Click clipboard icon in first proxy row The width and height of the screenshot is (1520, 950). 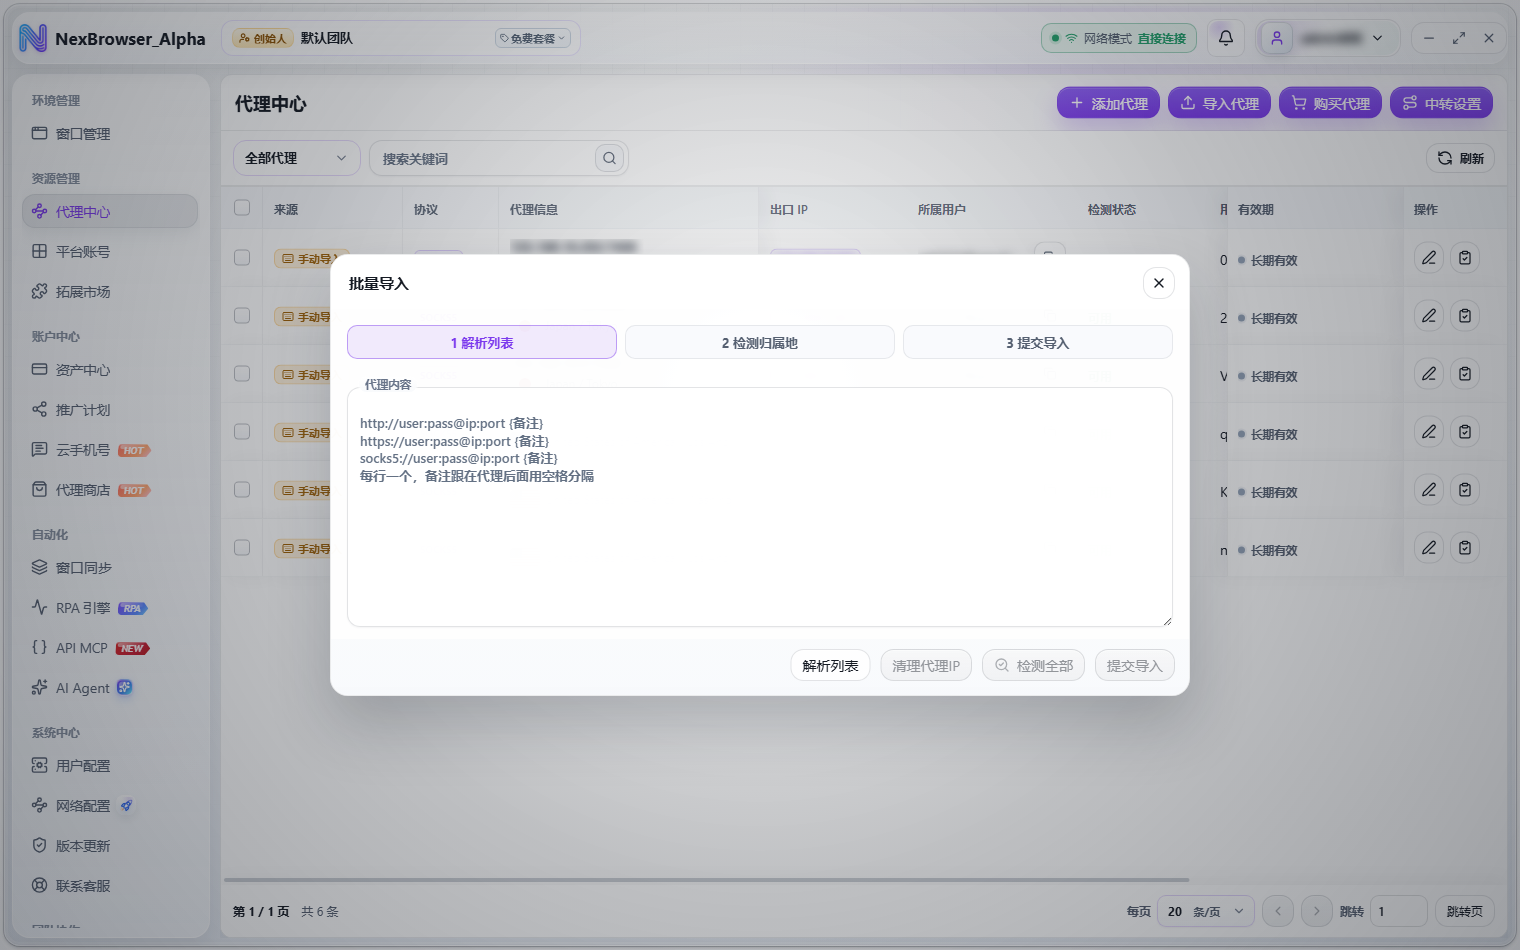1465,258
